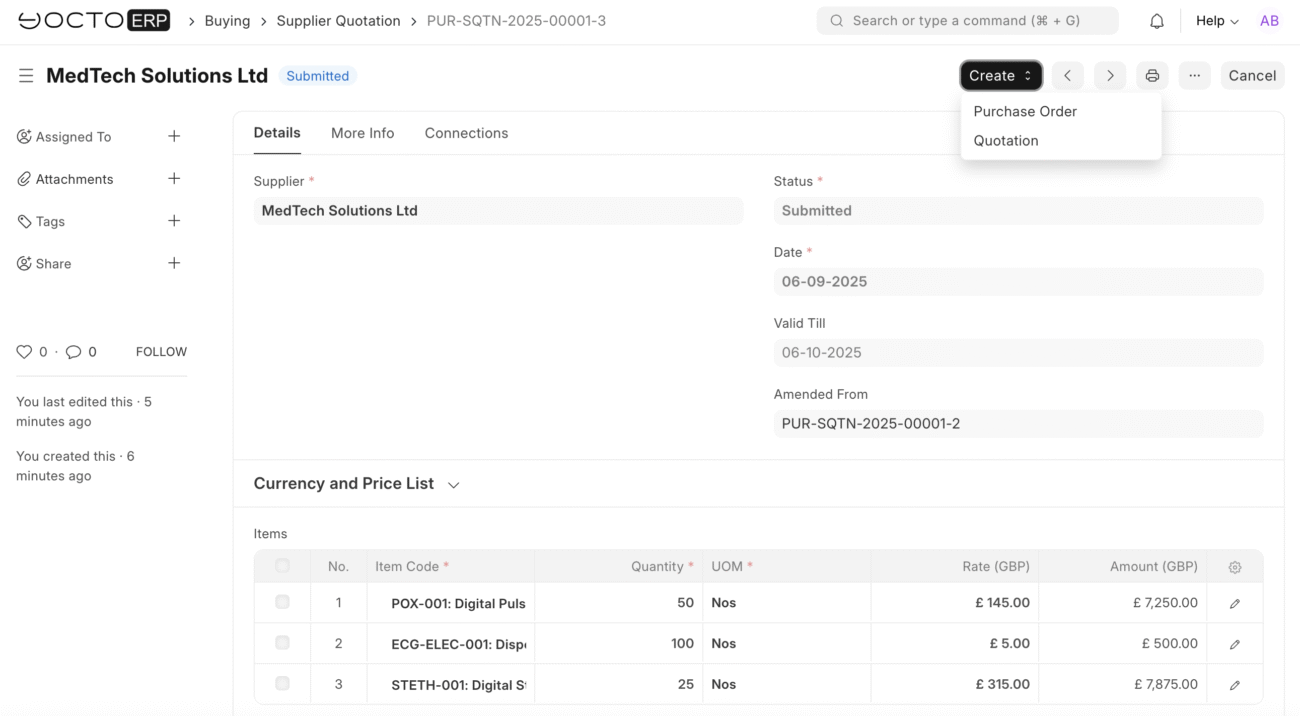Click the Attachments paperclip icon
Screen dimensions: 1300x716
tap(24, 179)
